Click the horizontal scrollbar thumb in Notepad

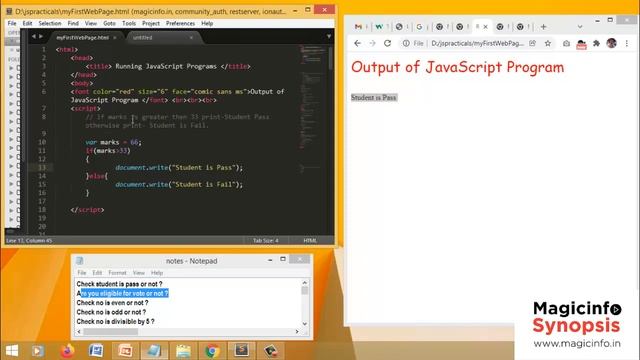point(110,332)
